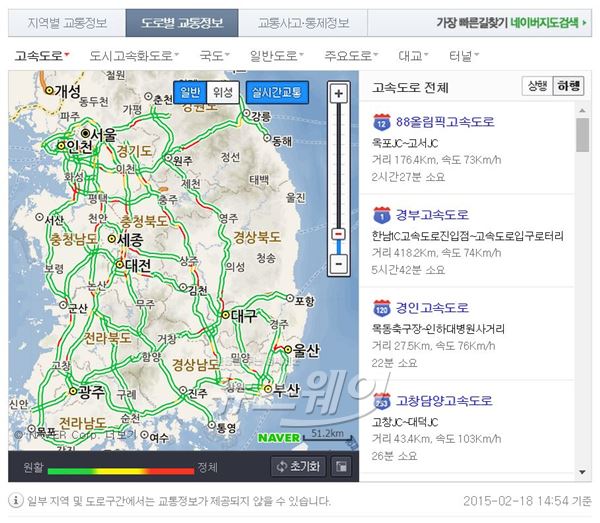600x523 pixels.
Task: Click the 군산 city marker on map
Action: [63, 305]
